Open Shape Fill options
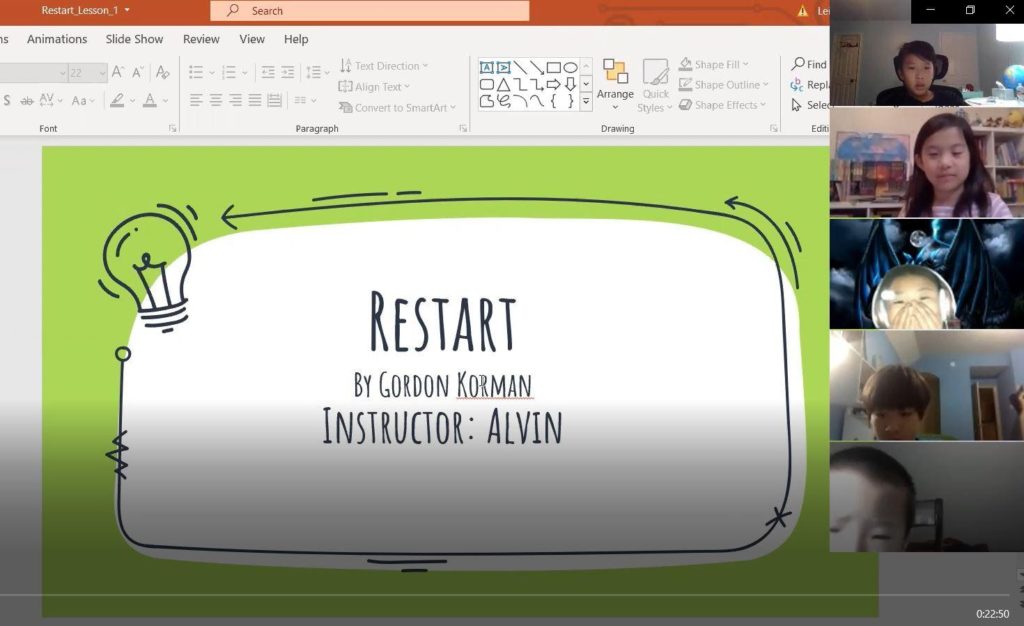 (714, 65)
